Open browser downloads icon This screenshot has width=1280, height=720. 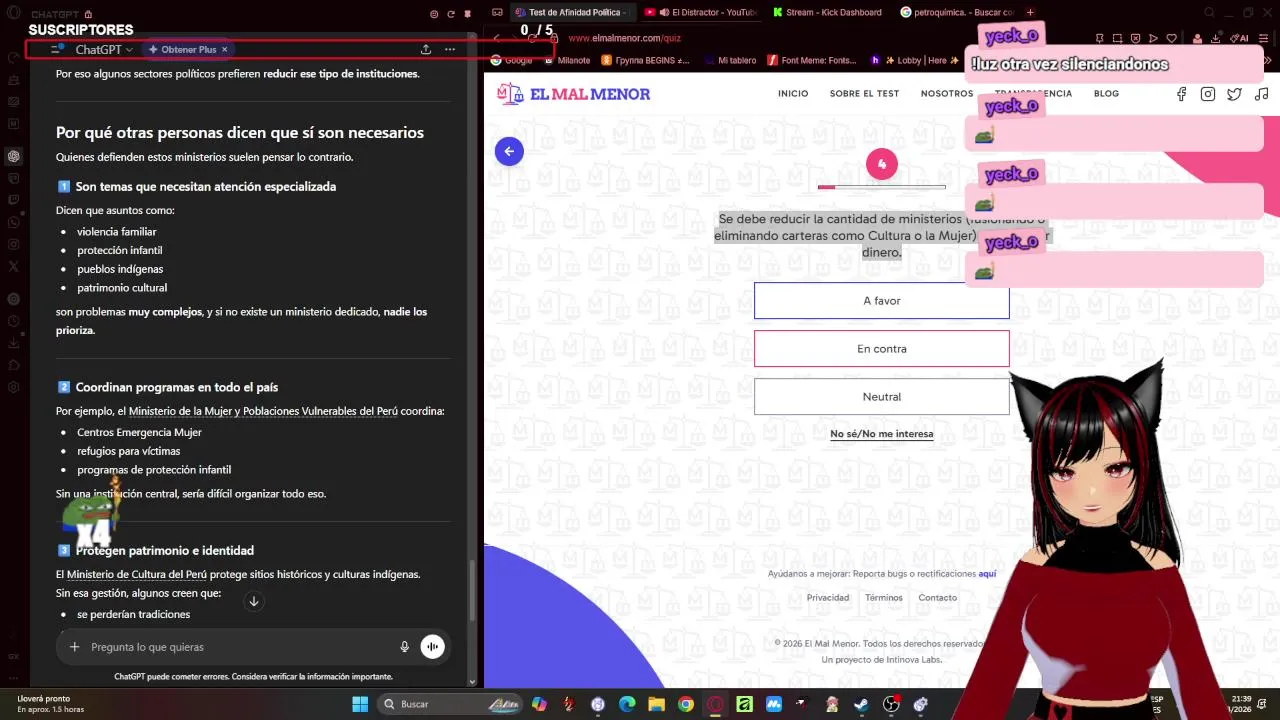click(x=1215, y=38)
